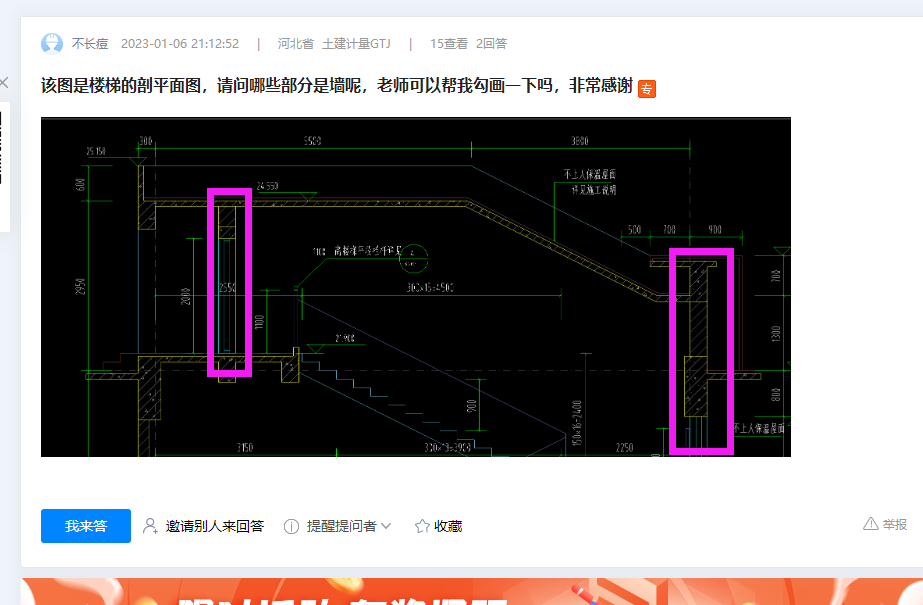This screenshot has width=923, height=605.
Task: Expand the 提醒提问者 dropdown
Action: pos(386,526)
